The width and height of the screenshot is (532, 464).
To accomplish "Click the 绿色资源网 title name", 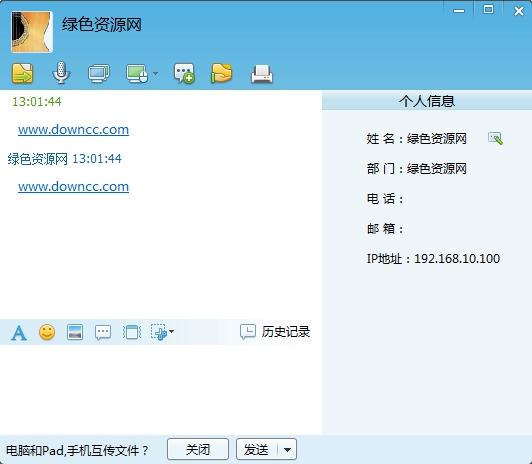I will pyautogui.click(x=101, y=25).
